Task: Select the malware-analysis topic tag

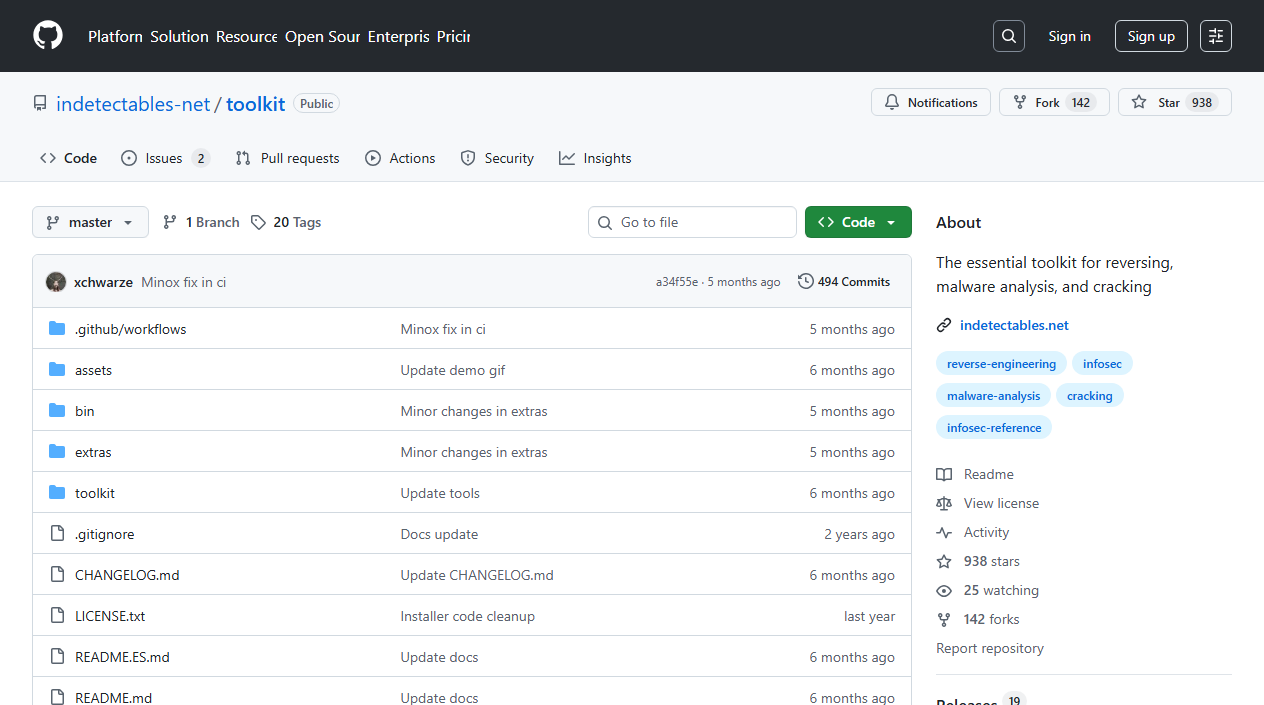Action: pyautogui.click(x=993, y=396)
